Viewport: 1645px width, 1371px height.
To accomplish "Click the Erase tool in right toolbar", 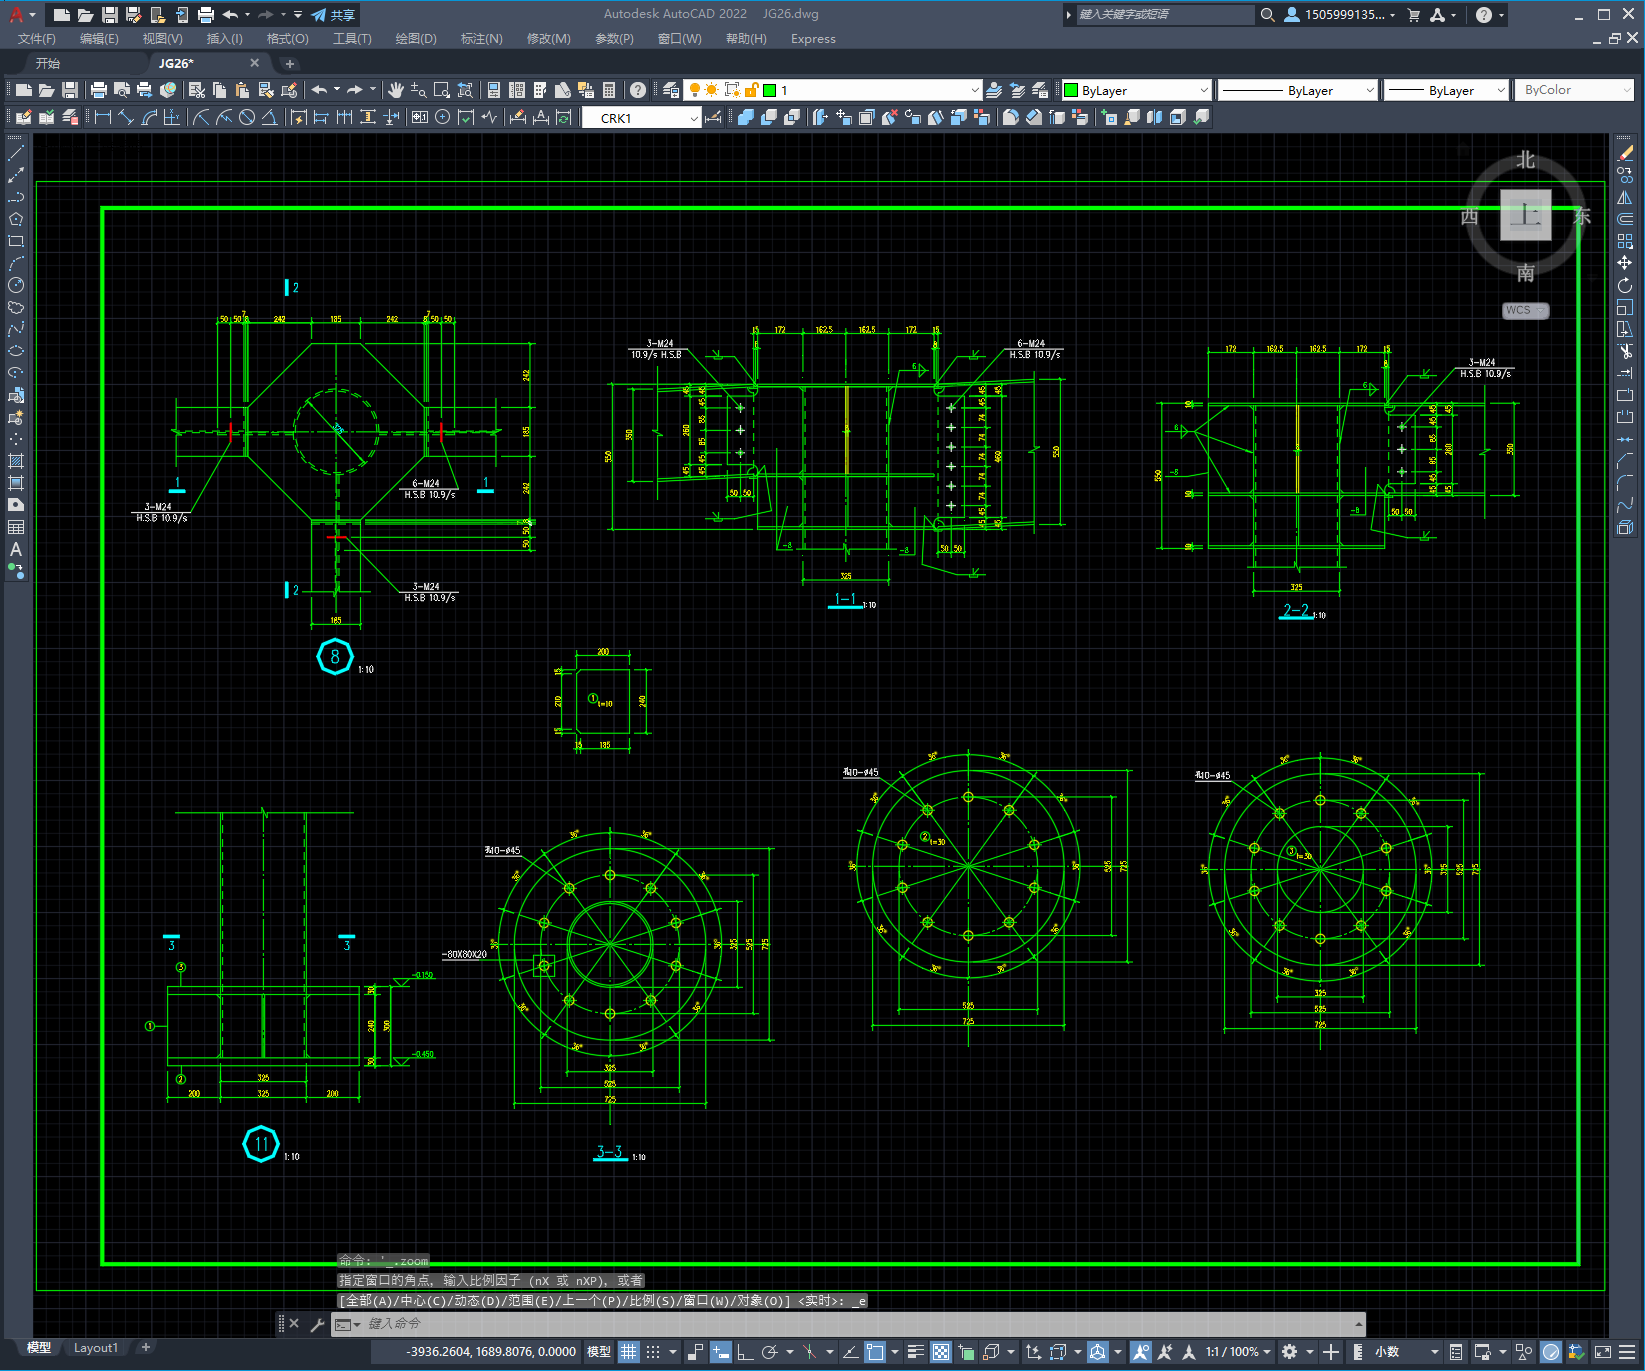I will [x=1625, y=154].
